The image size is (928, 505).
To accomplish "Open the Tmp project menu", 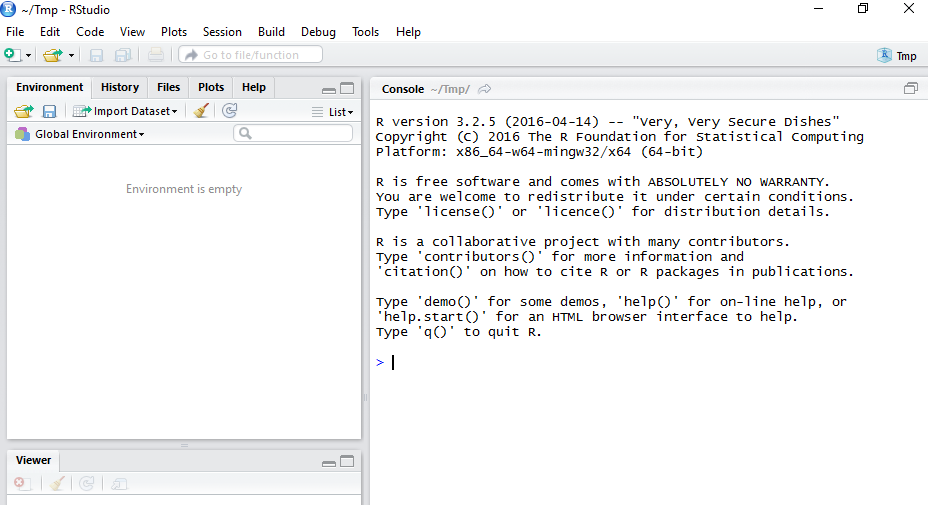I will (x=897, y=56).
